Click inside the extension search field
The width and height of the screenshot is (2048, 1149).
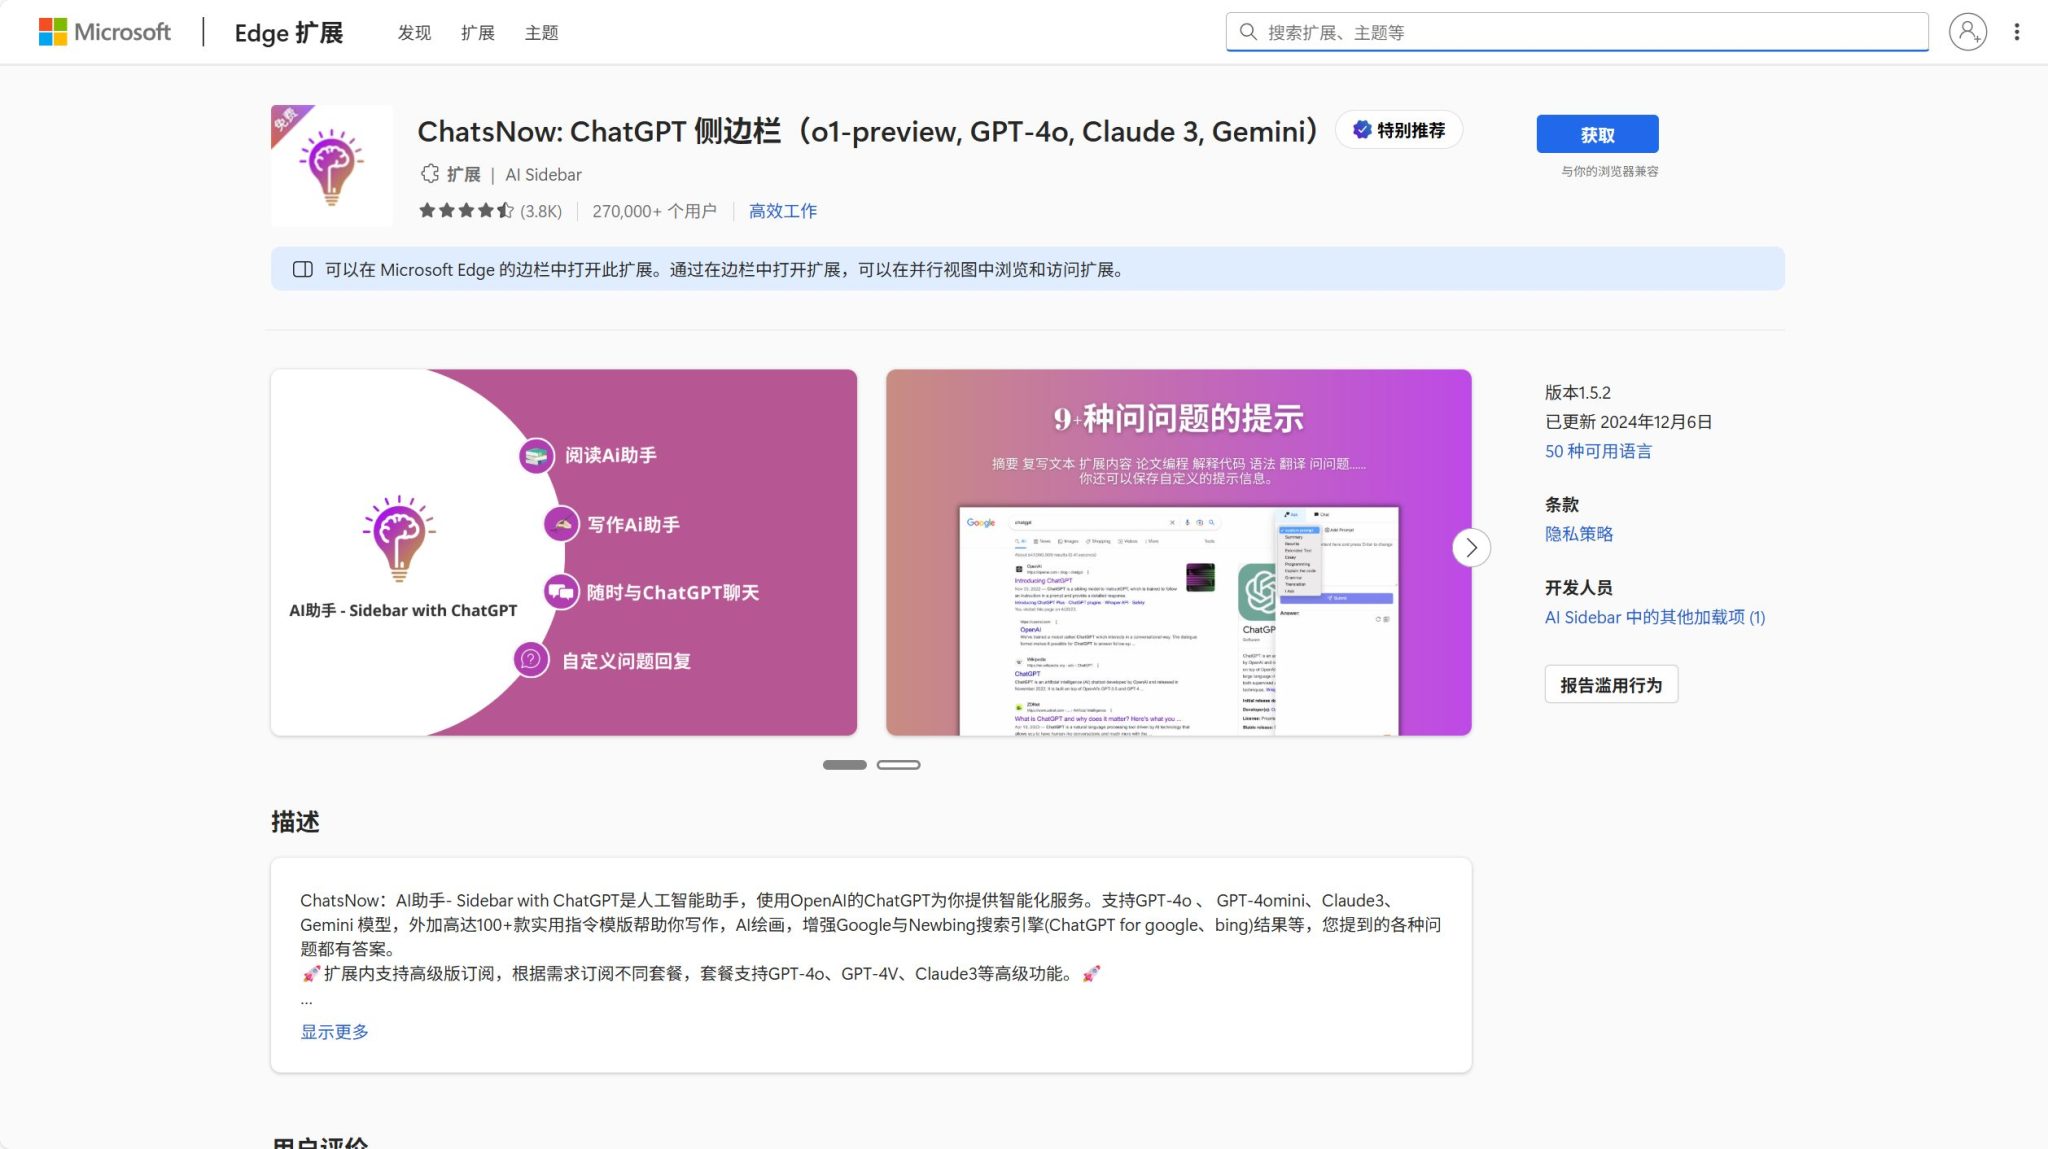(x=1580, y=31)
